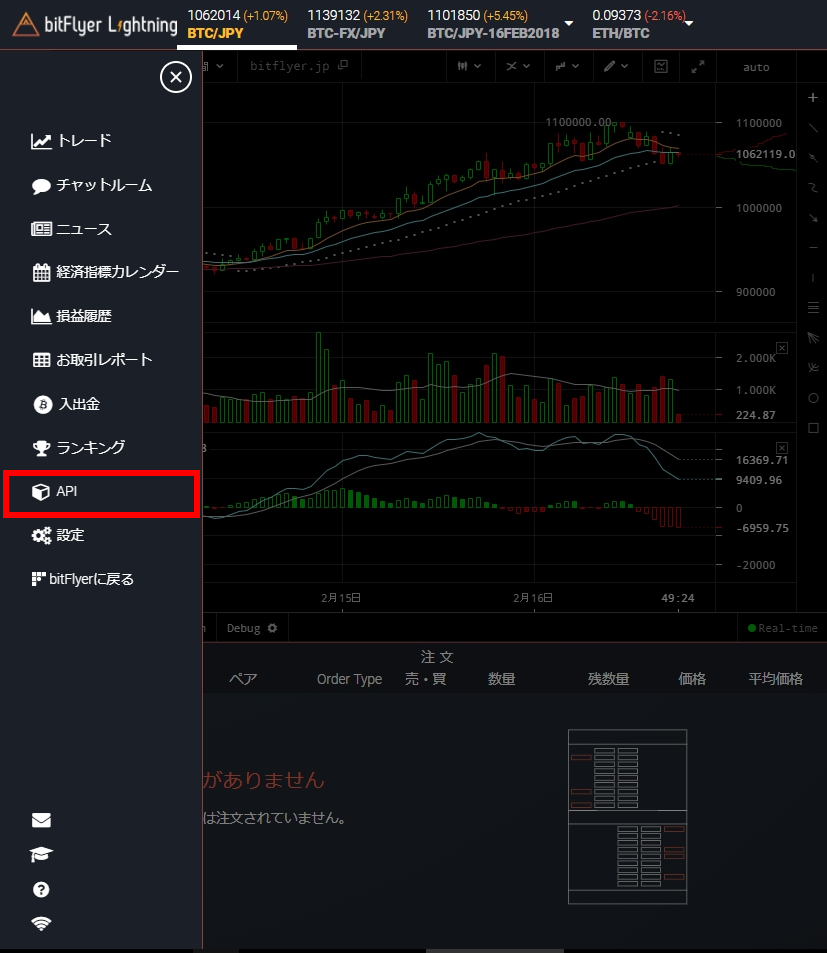Expand the futures contract dropdown arrow
Viewport: 827px width, 953px height.
coord(569,23)
